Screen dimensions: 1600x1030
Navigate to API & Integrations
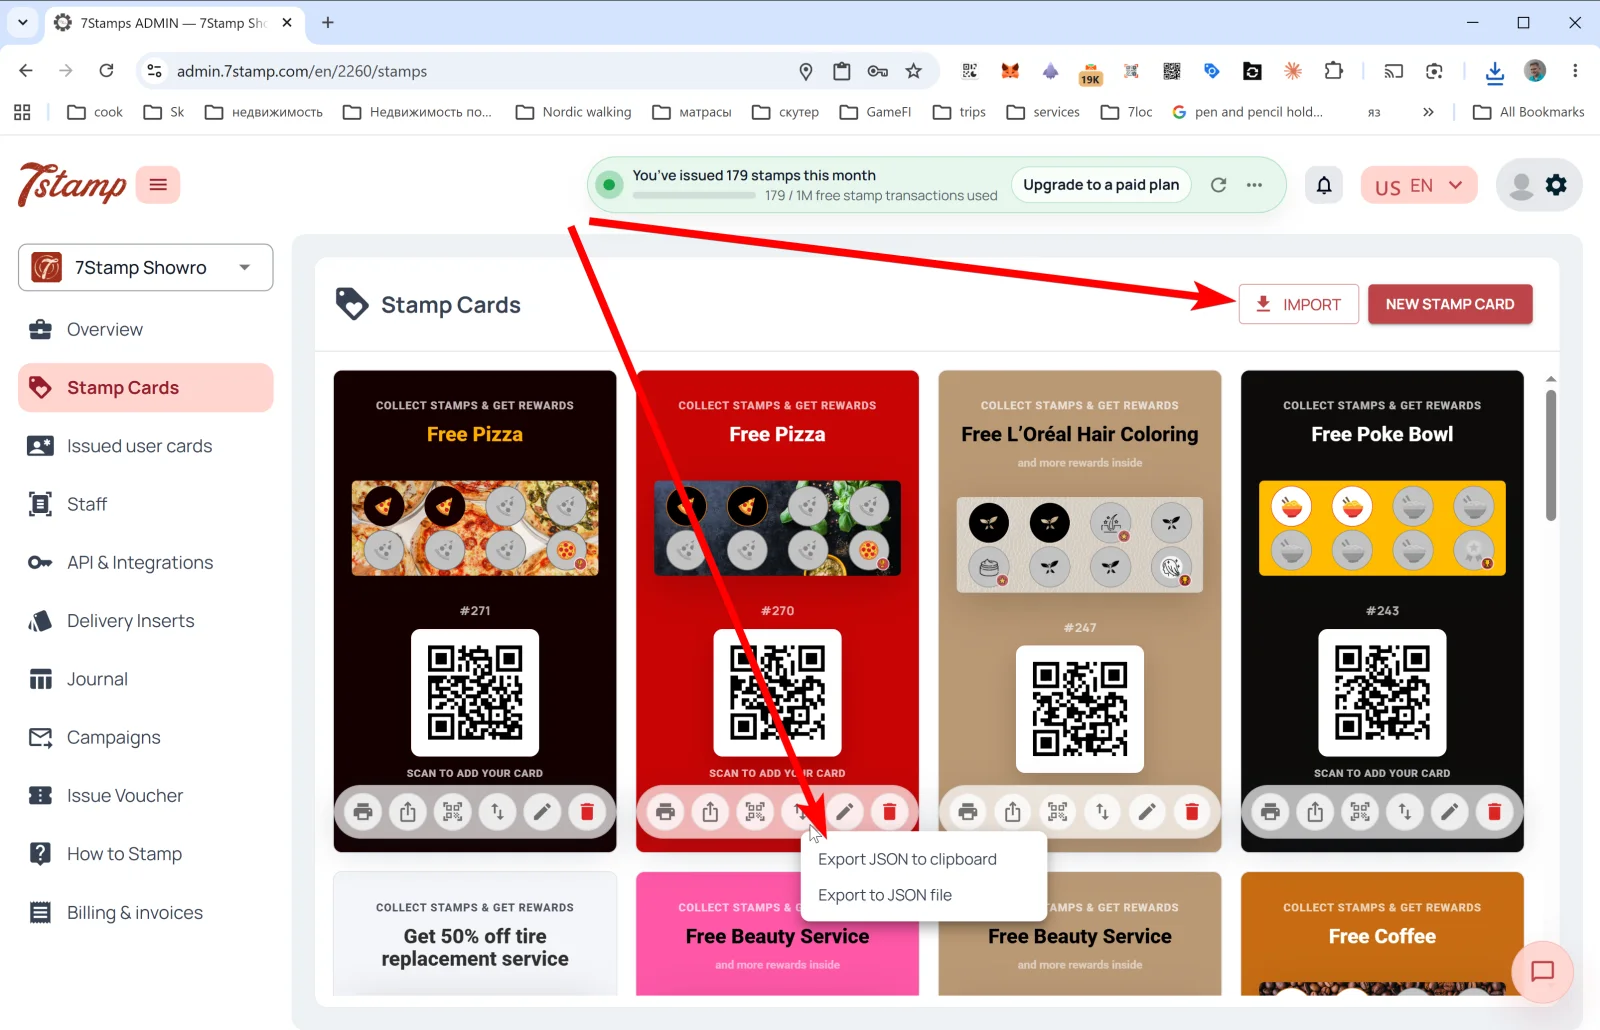point(146,563)
